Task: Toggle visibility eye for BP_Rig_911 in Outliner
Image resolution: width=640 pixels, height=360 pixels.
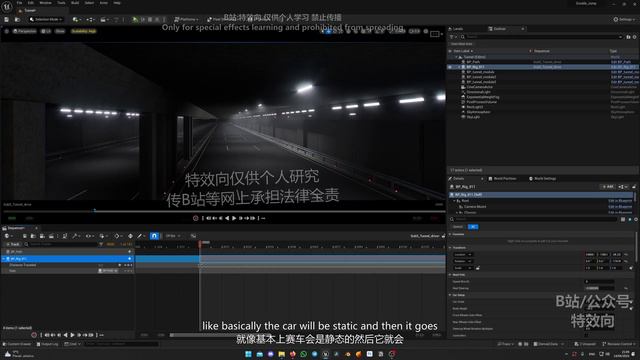Action: click(451, 67)
